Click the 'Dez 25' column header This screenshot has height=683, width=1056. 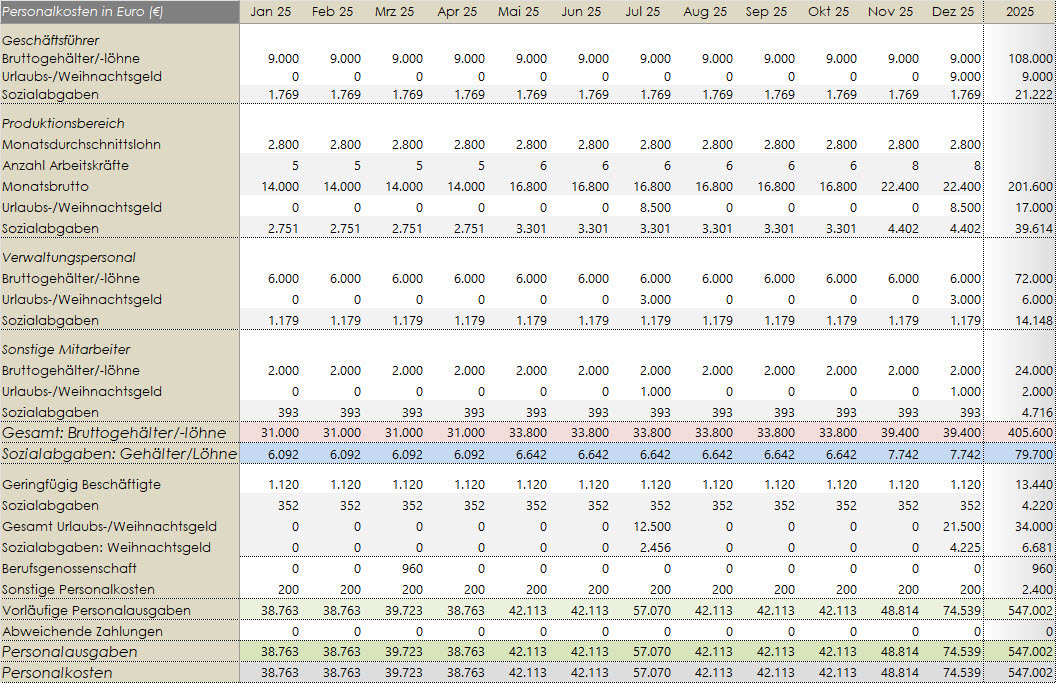tap(953, 11)
